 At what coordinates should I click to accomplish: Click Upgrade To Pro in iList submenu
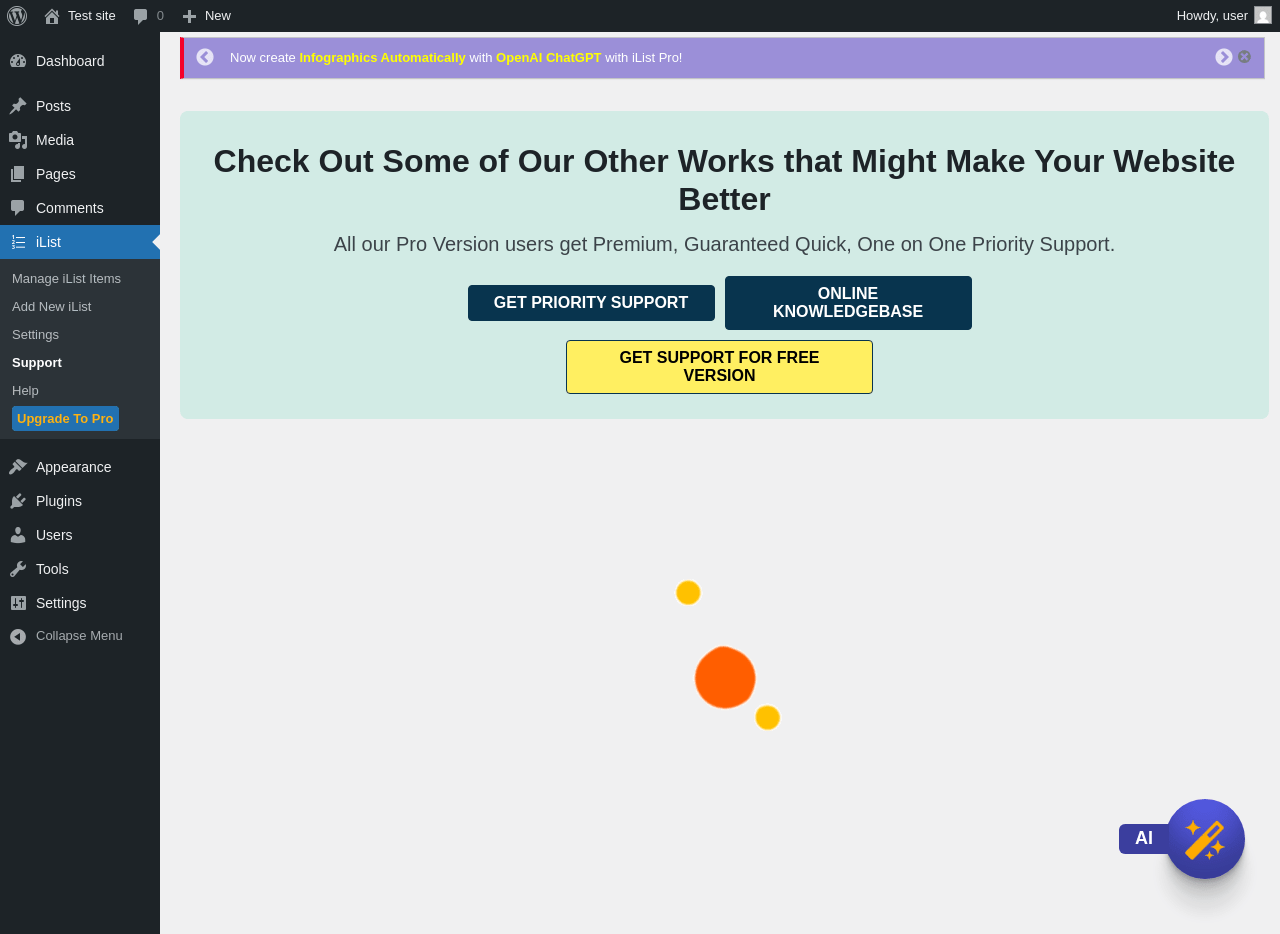pyautogui.click(x=65, y=419)
